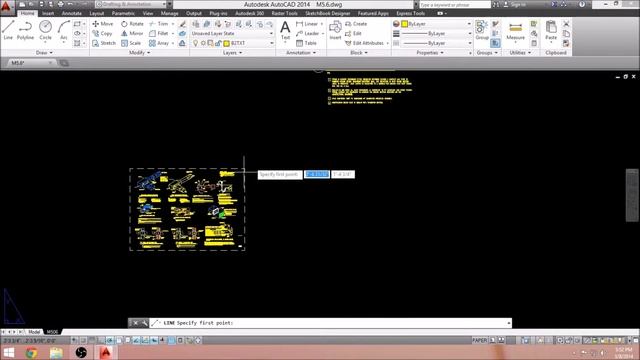Image resolution: width=640 pixels, height=360 pixels.
Task: Toggle freeze sun icon for B2TXT layer
Action: [x=203, y=43]
